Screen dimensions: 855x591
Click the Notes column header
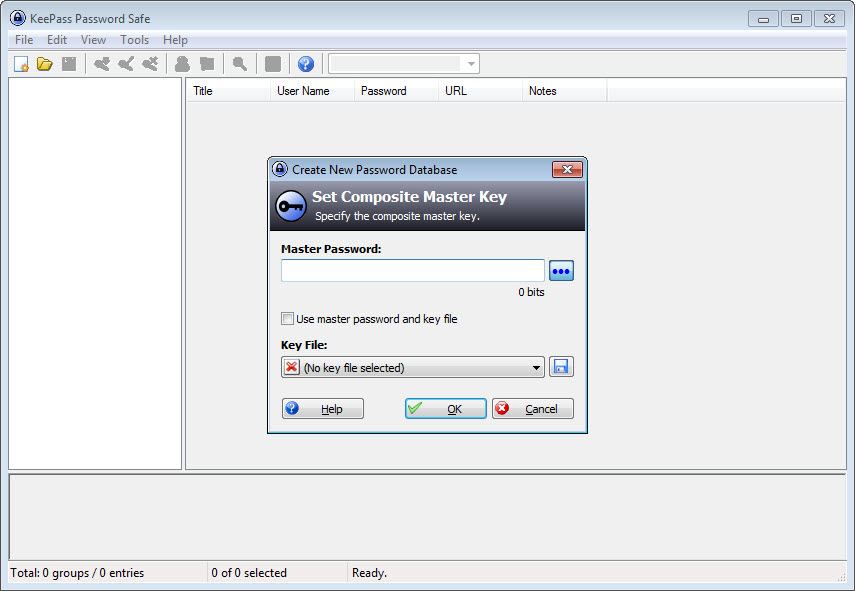[564, 91]
